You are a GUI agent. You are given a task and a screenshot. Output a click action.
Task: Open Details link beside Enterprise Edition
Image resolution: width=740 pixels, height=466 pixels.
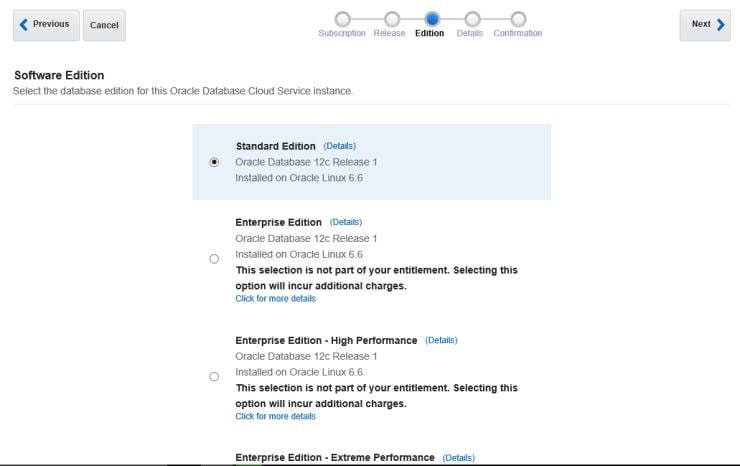coord(345,222)
